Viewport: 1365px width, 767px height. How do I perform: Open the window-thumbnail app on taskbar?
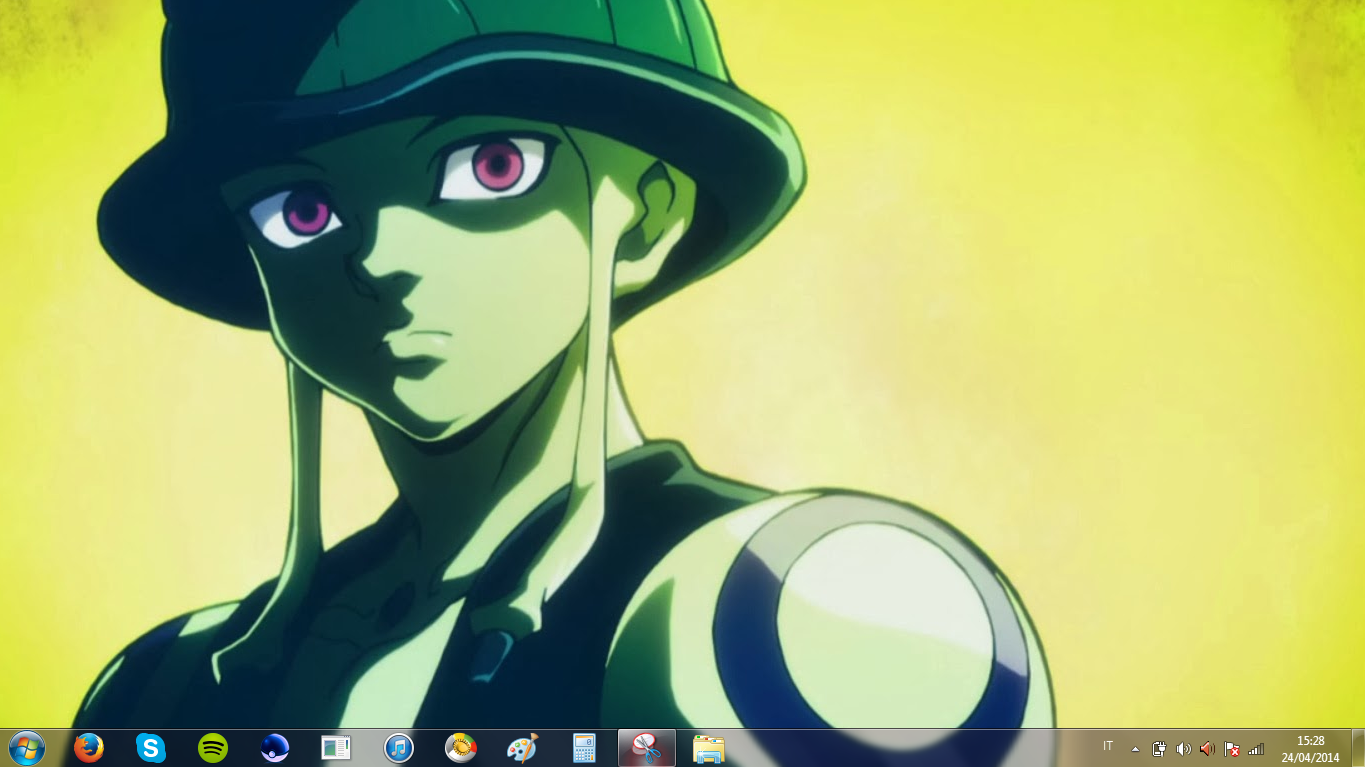[336, 748]
